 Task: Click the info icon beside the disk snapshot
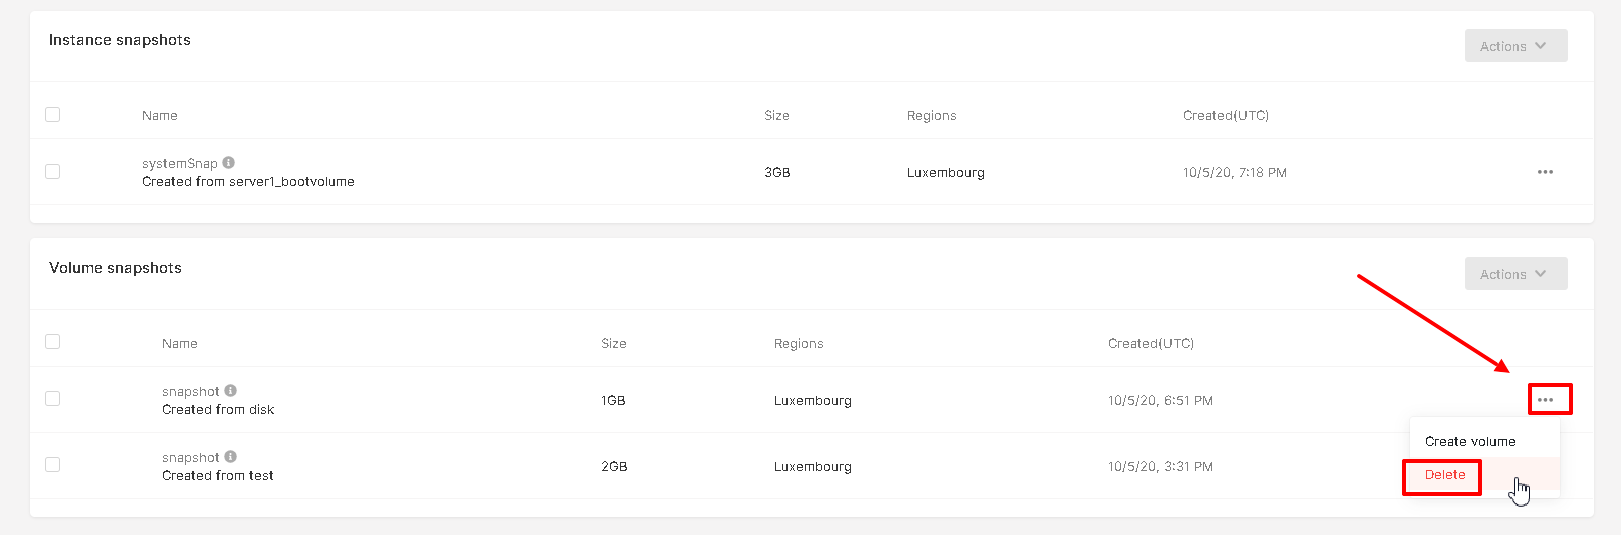tap(231, 390)
